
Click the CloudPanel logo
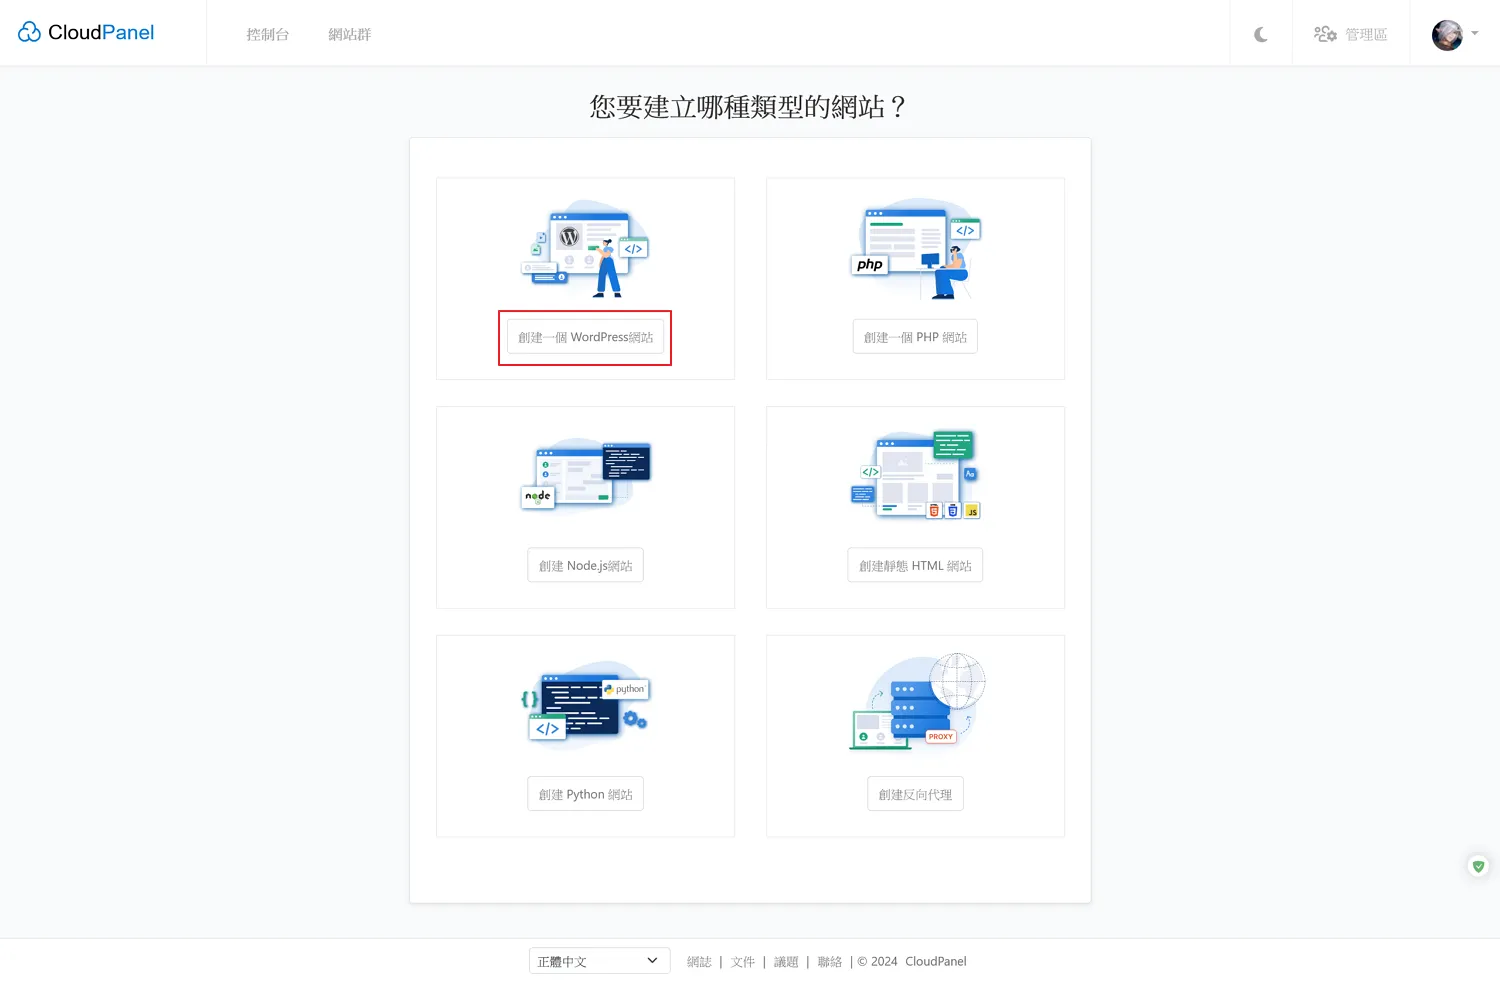click(x=86, y=33)
